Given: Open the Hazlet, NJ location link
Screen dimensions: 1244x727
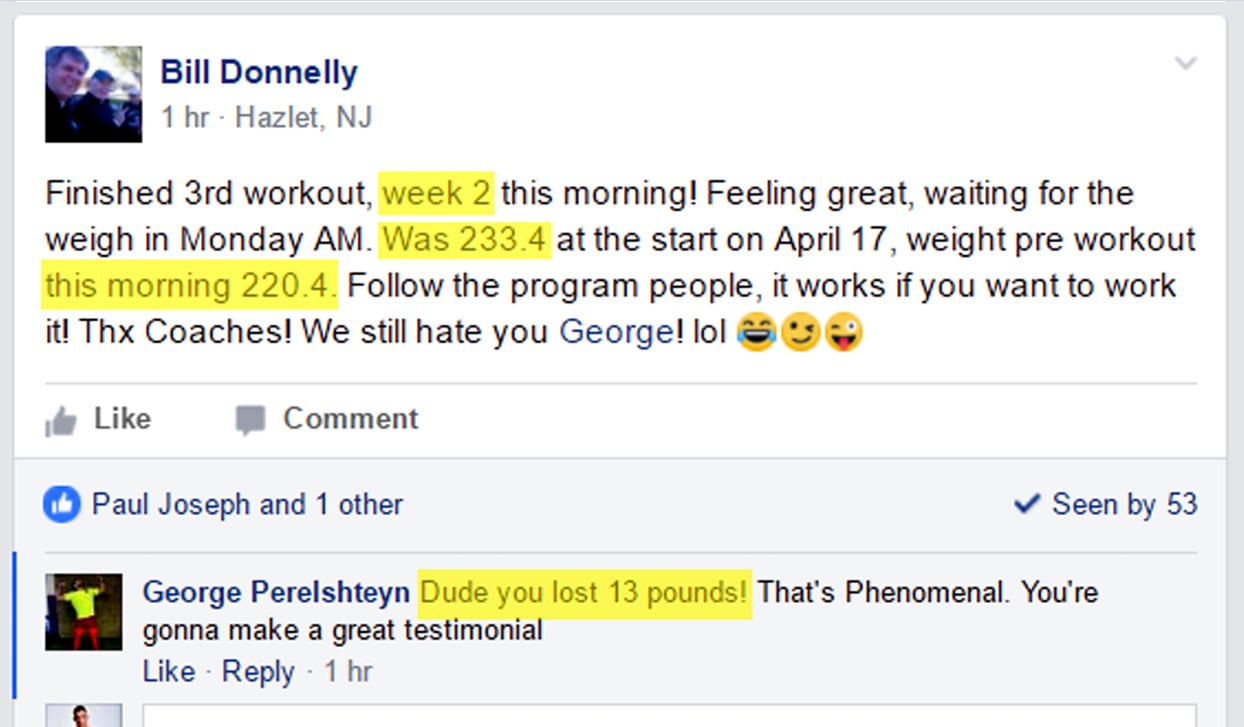Looking at the screenshot, I should pyautogui.click(x=303, y=118).
